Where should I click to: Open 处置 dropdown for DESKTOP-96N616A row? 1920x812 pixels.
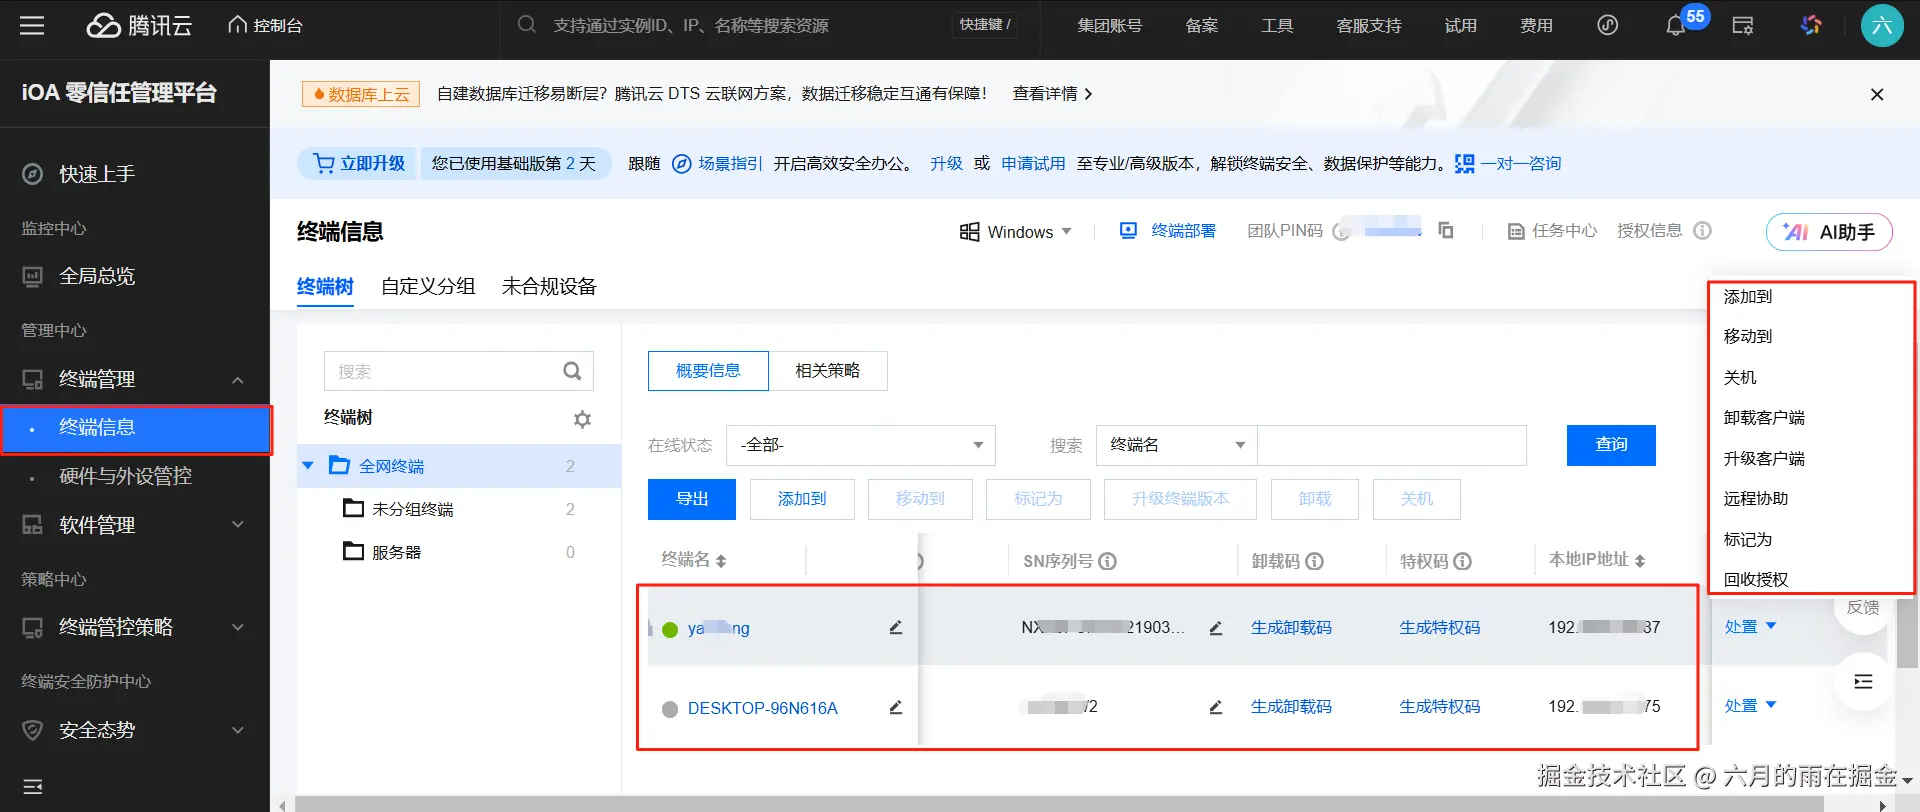click(x=1750, y=705)
